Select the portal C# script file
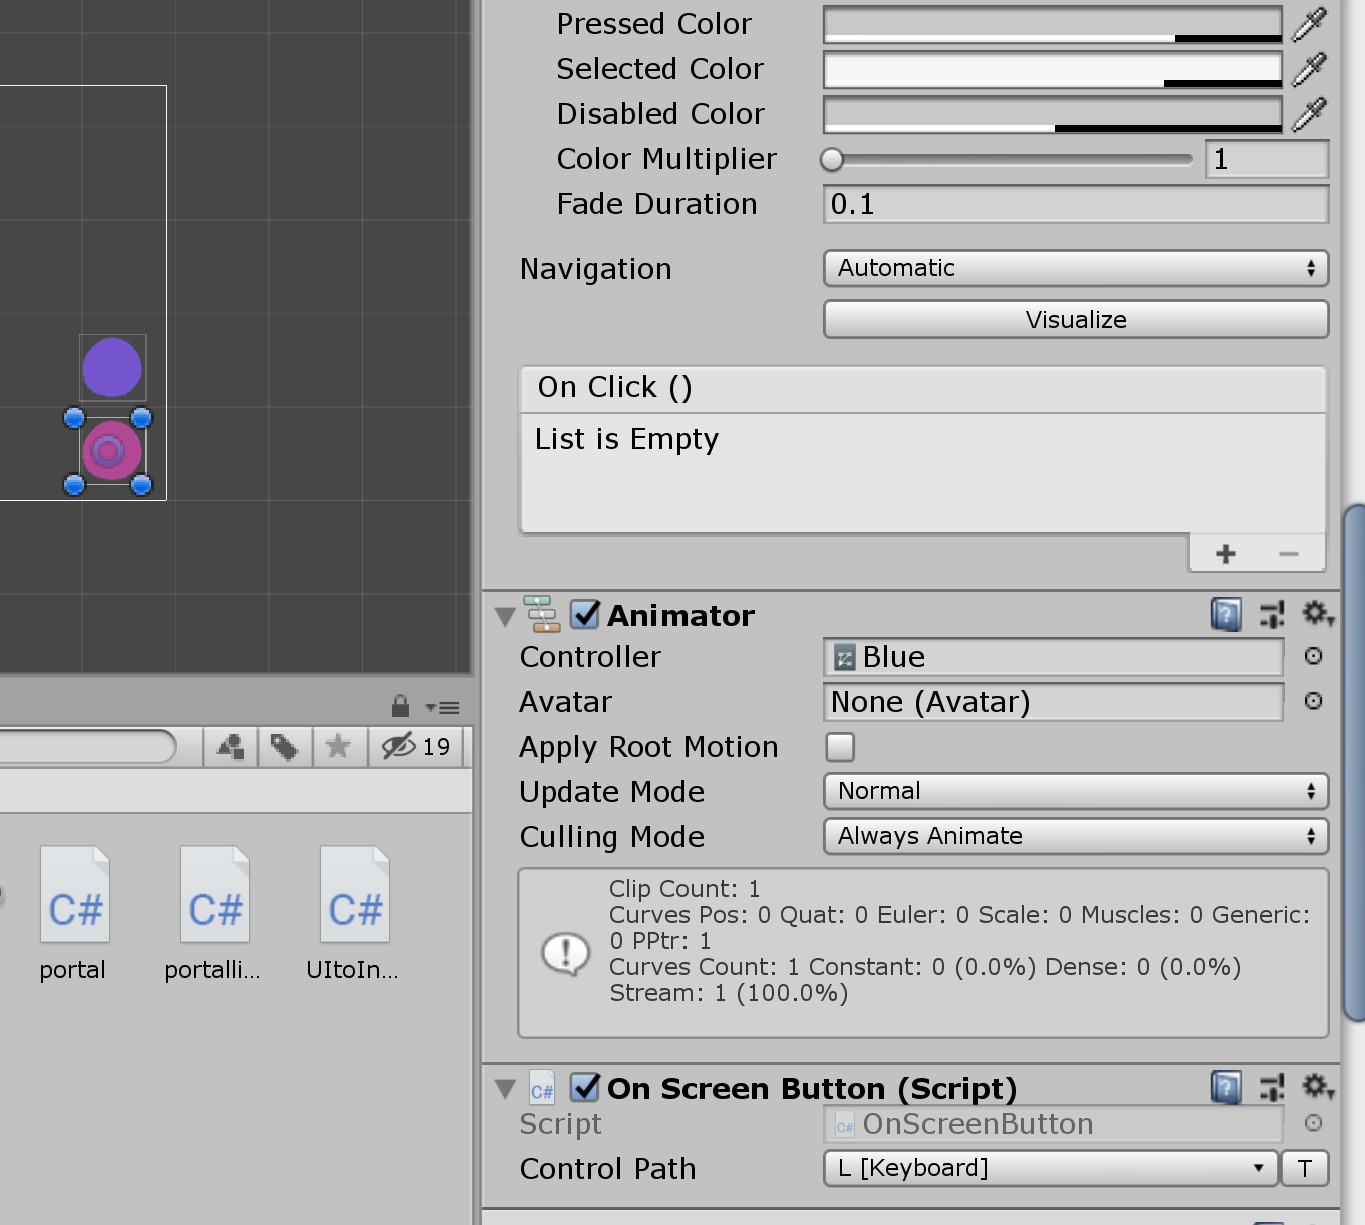1365x1225 pixels. click(74, 914)
